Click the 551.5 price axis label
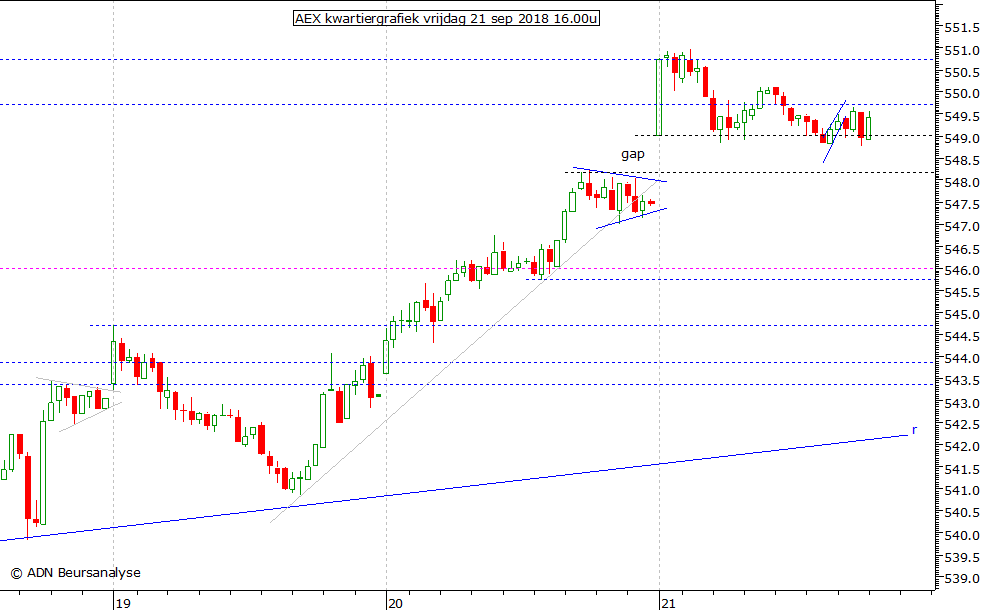 (x=962, y=28)
